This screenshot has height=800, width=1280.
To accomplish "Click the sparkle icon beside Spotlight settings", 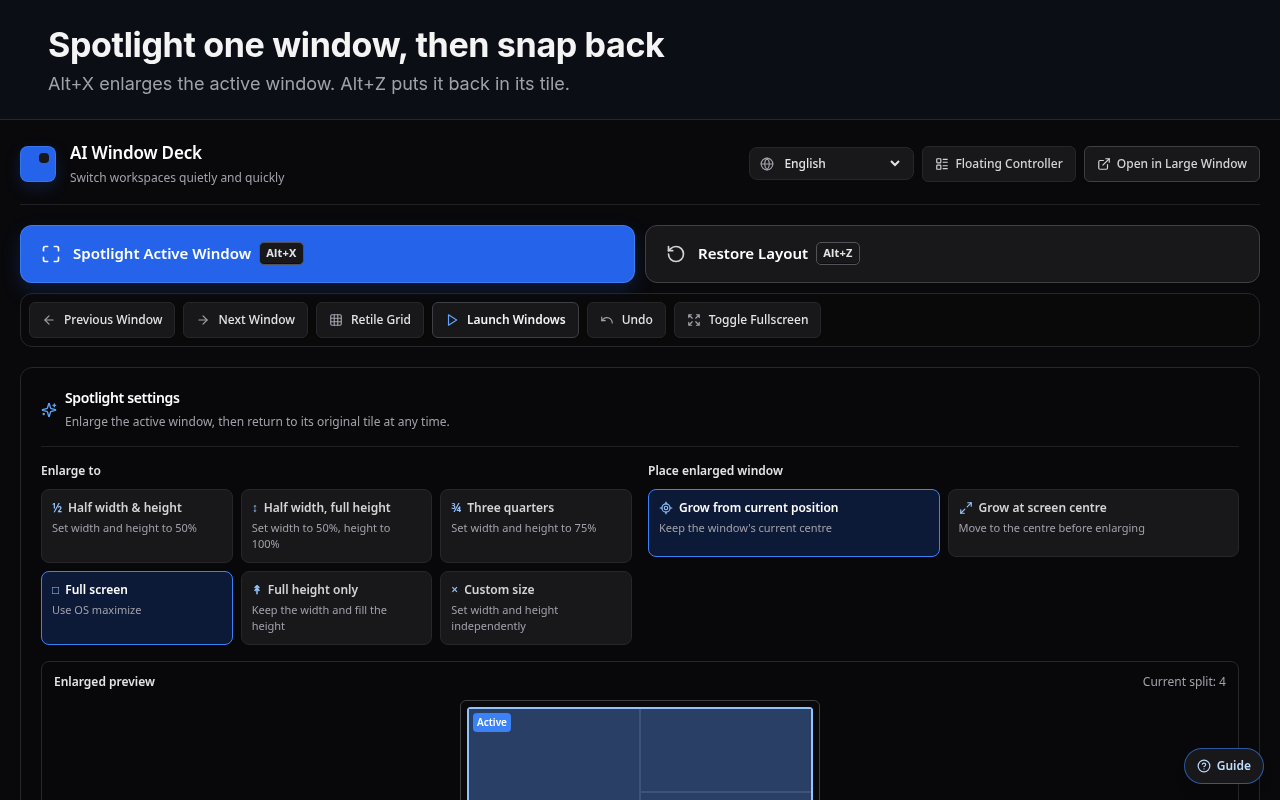I will tap(49, 410).
